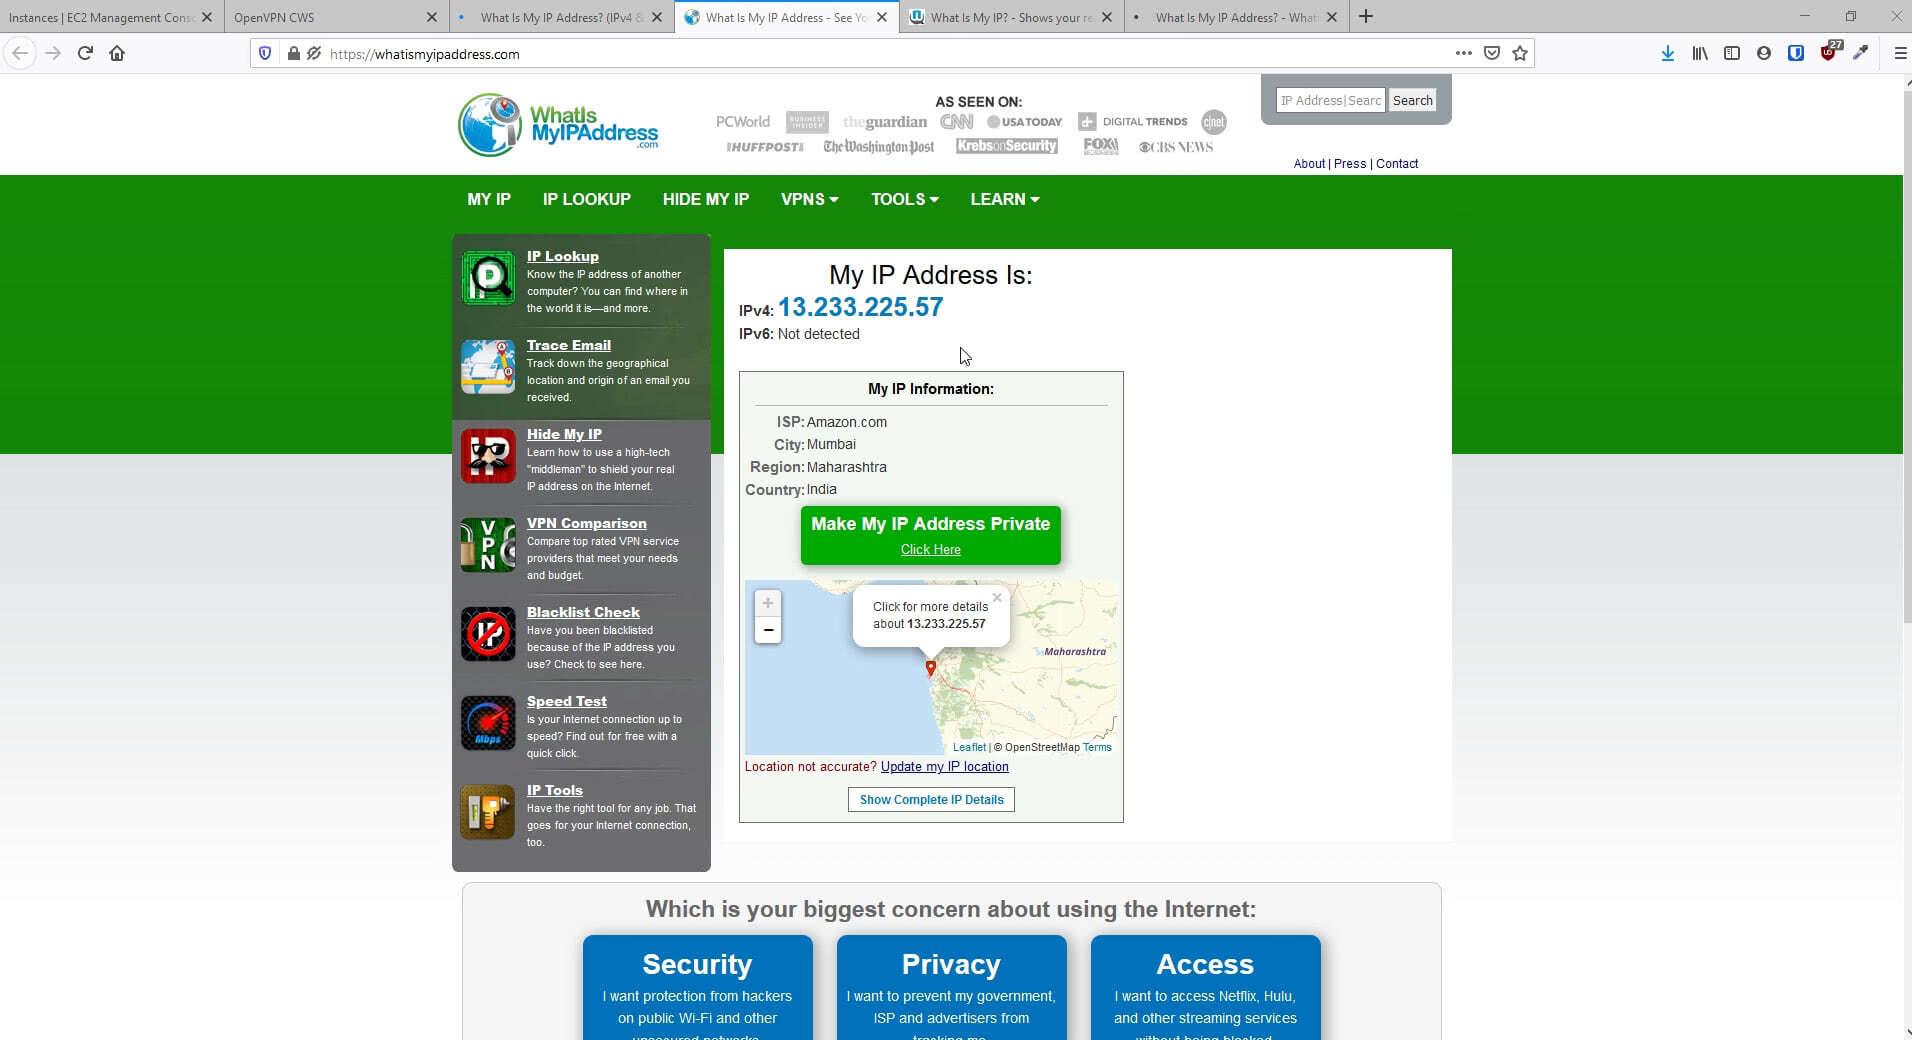Image resolution: width=1912 pixels, height=1040 pixels.
Task: Click the Show Complete IP Details button
Action: 930,799
